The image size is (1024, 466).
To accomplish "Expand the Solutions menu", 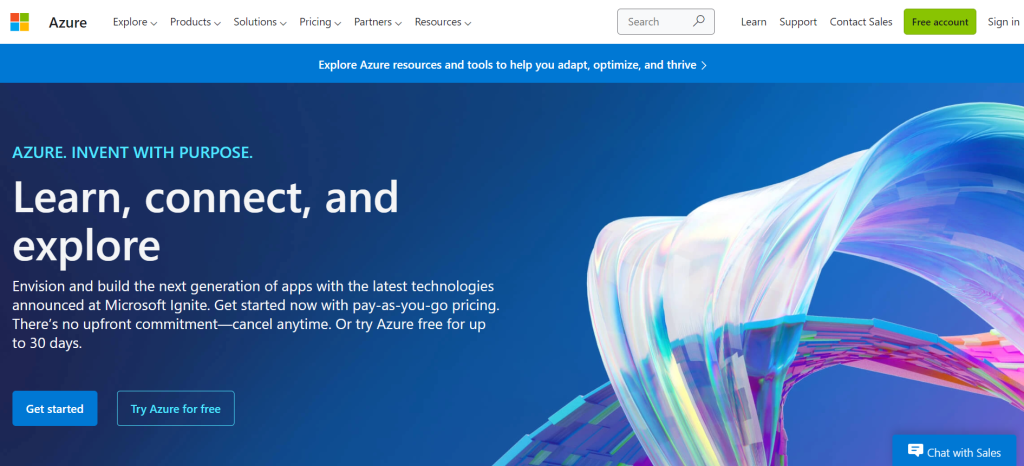I will pos(260,22).
